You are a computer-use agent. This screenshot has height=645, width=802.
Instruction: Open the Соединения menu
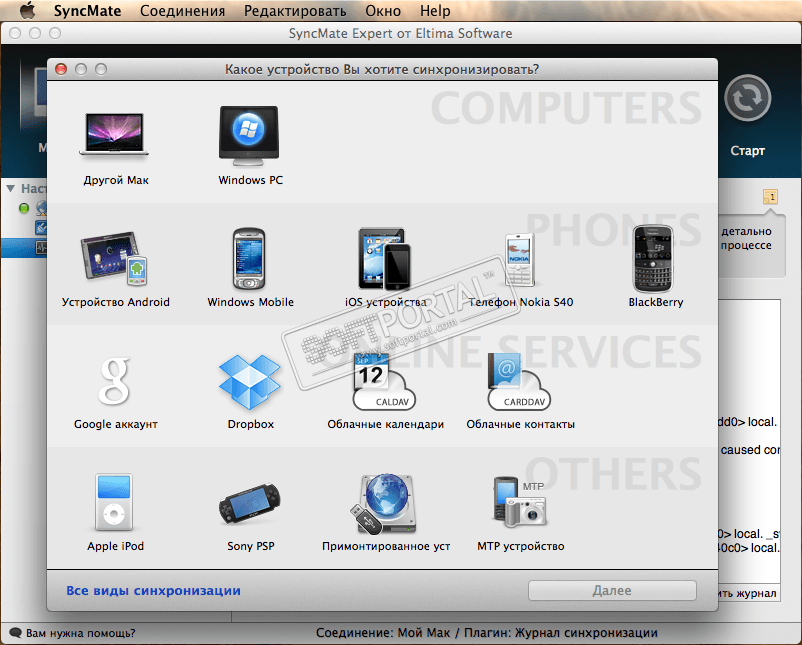[183, 11]
